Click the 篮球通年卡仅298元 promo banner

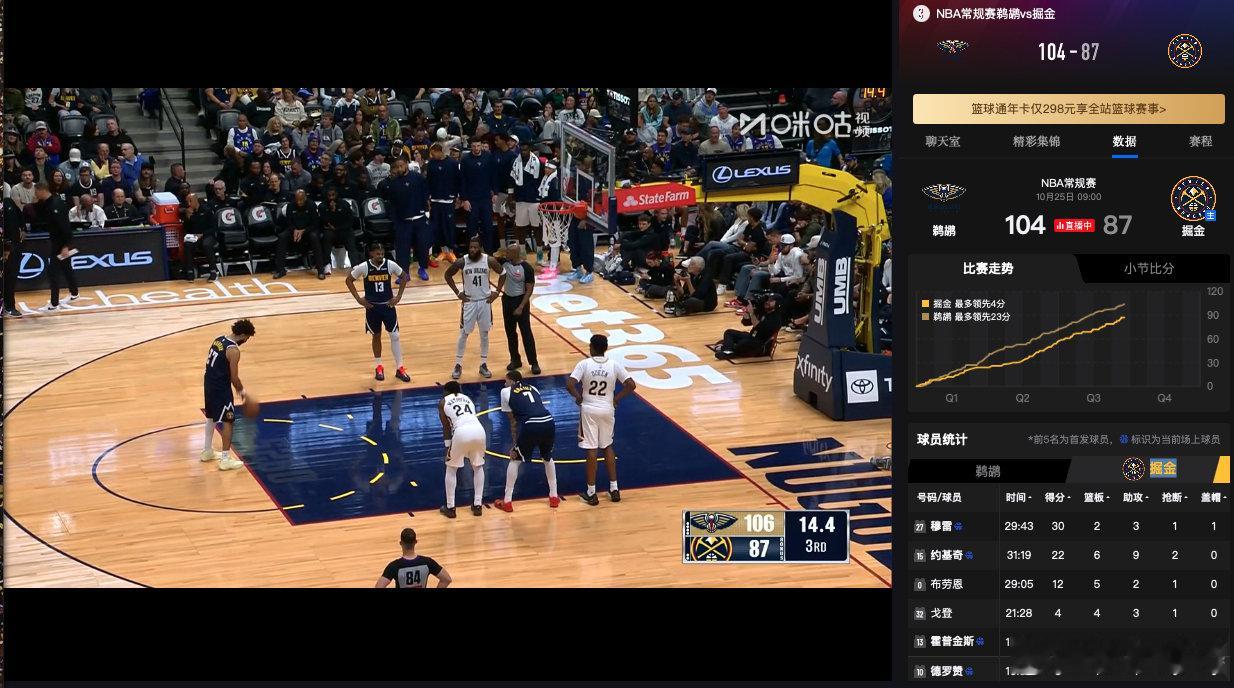tap(1068, 109)
